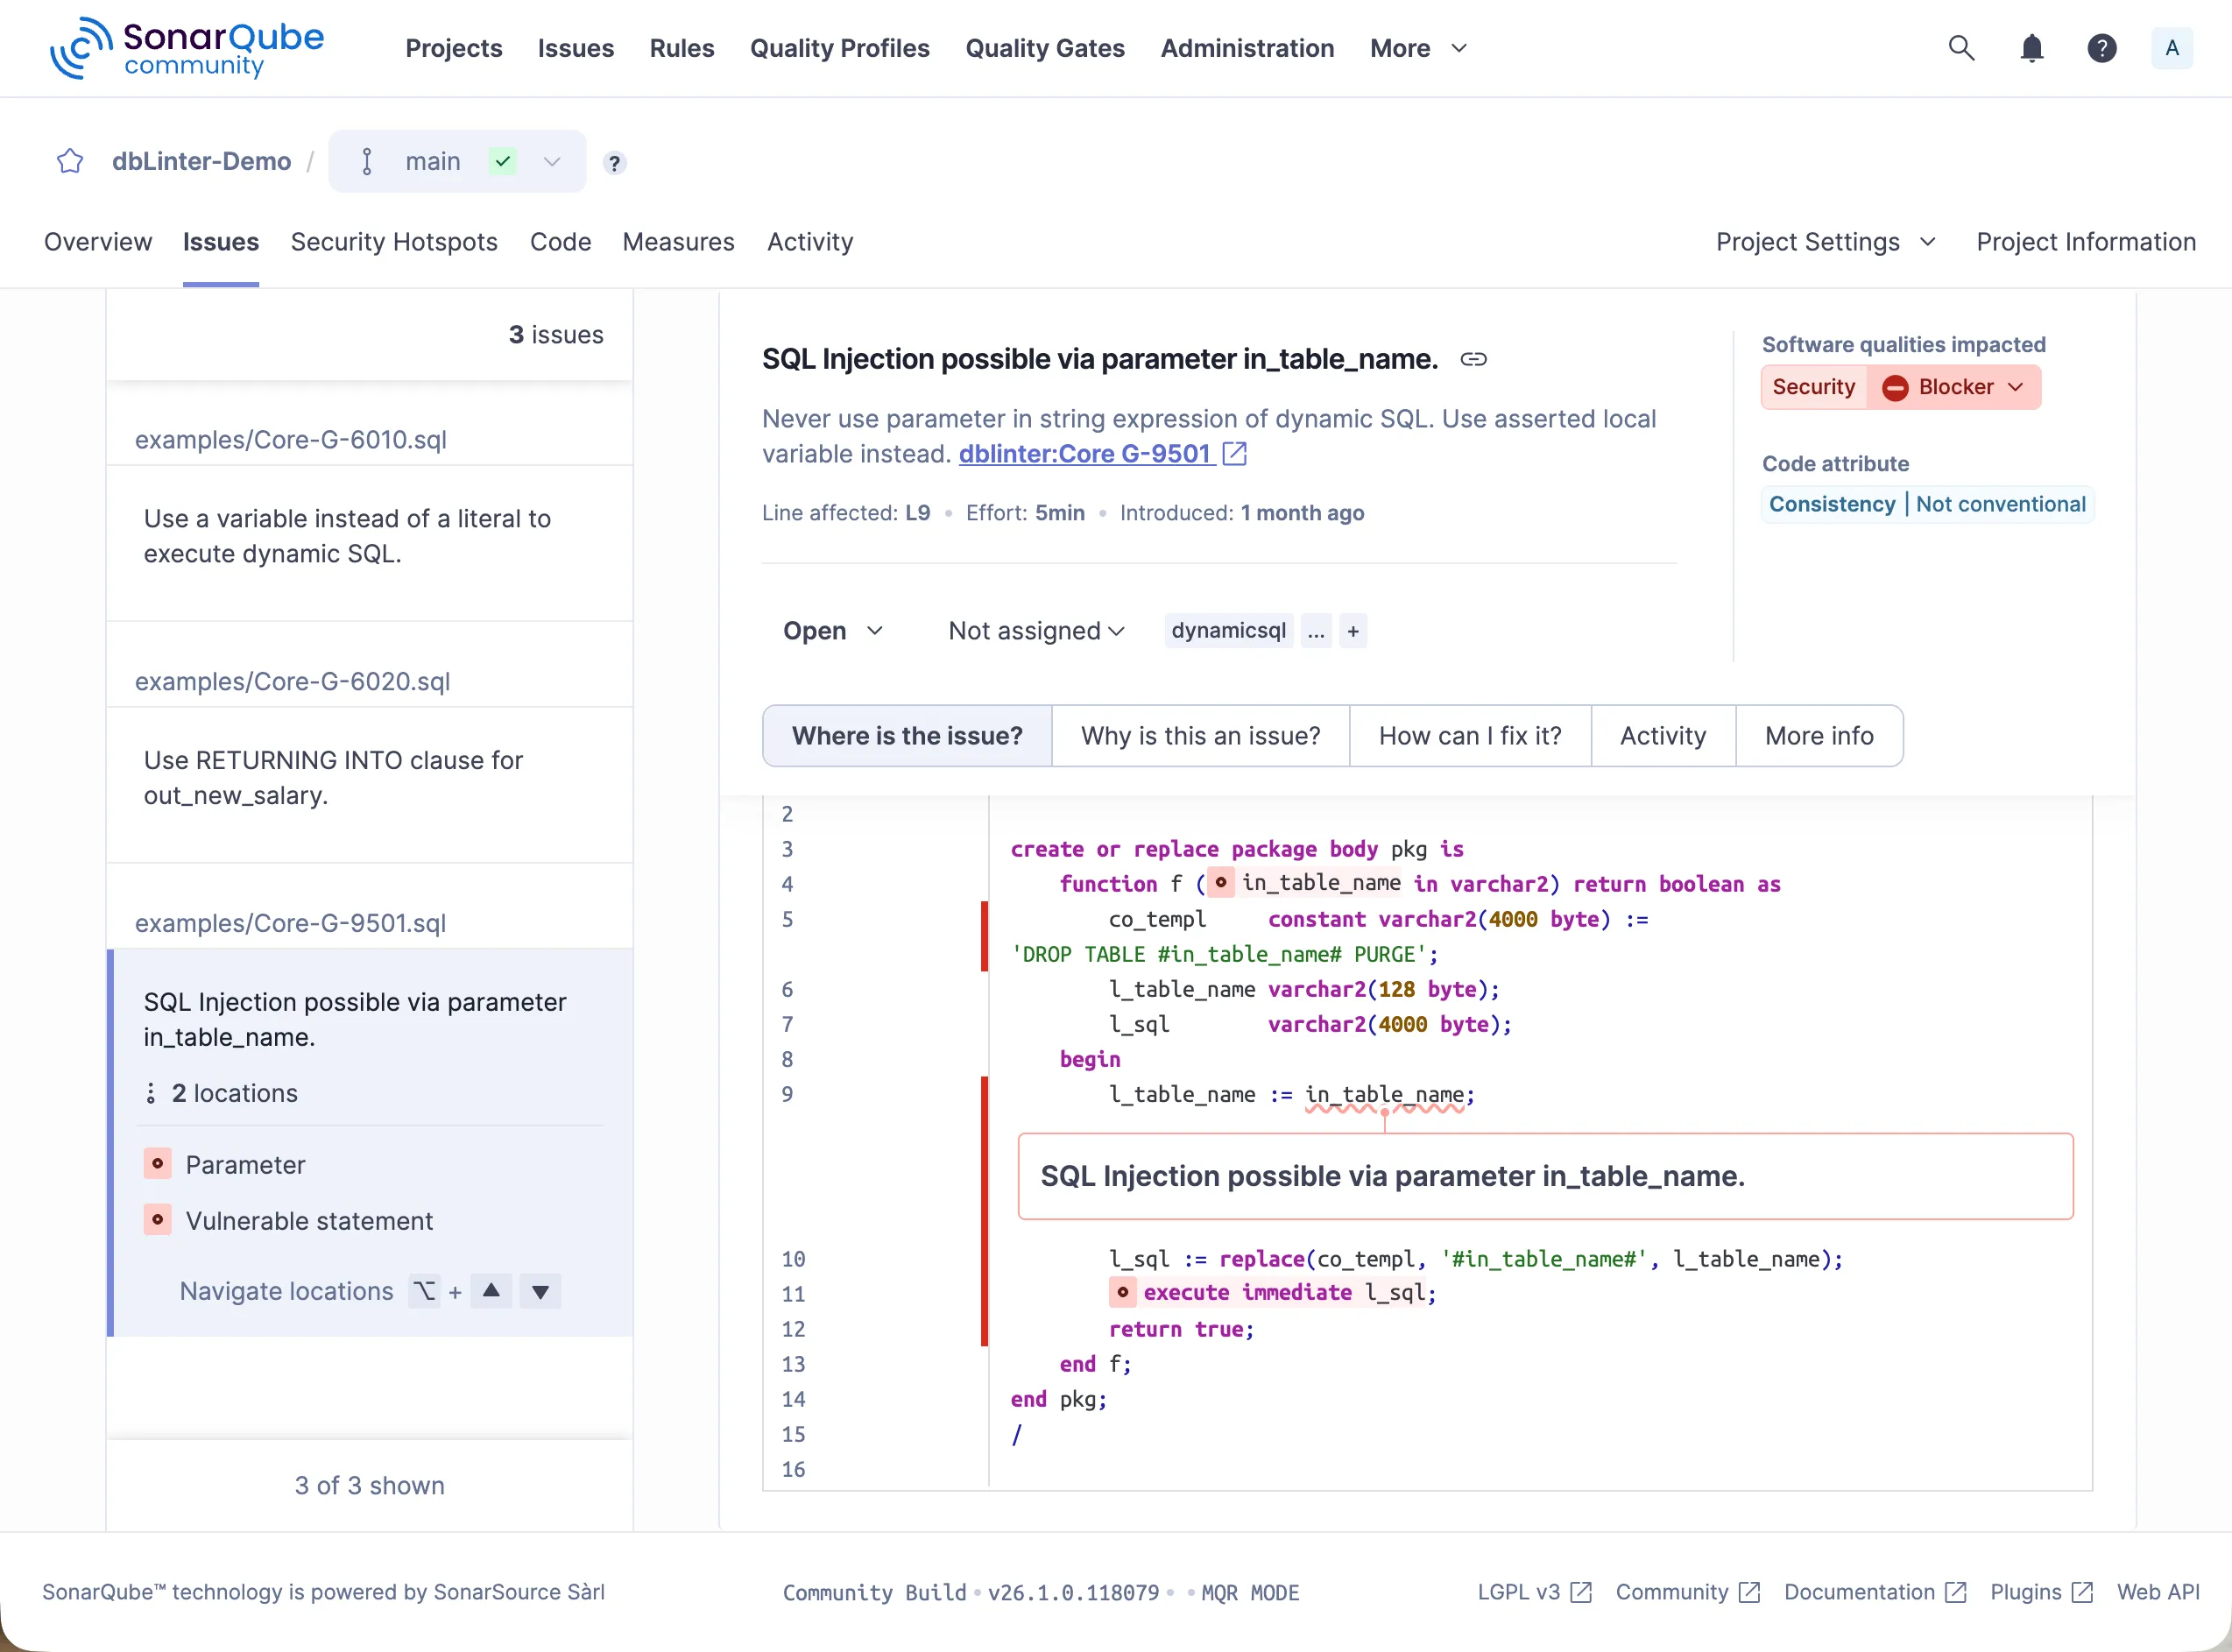Add a tag with plus button
Screen dimensions: 2232x1652
(x=1352, y=631)
